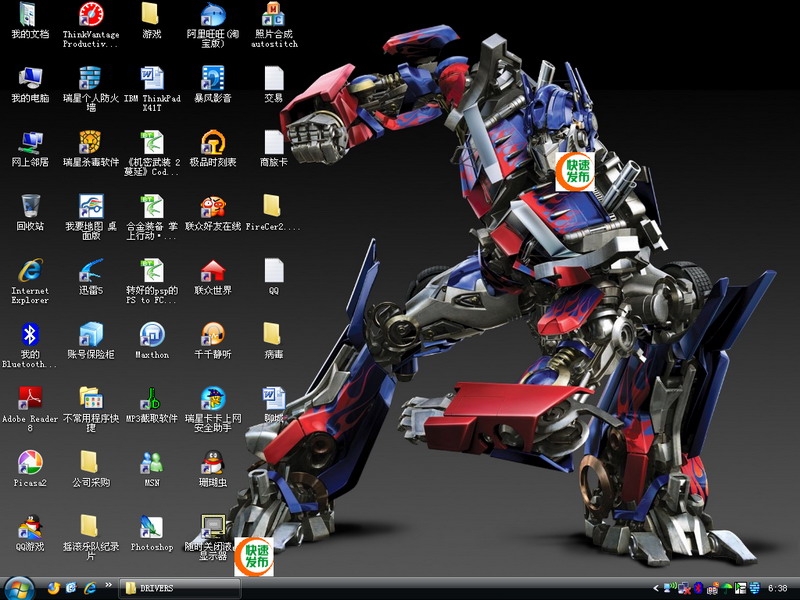
Task: Click the wireless network tray icon
Action: point(669,588)
